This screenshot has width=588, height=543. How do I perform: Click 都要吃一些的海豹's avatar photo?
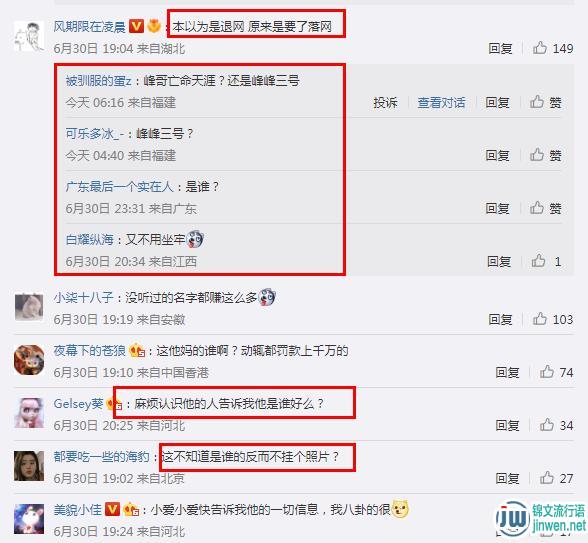click(x=29, y=466)
